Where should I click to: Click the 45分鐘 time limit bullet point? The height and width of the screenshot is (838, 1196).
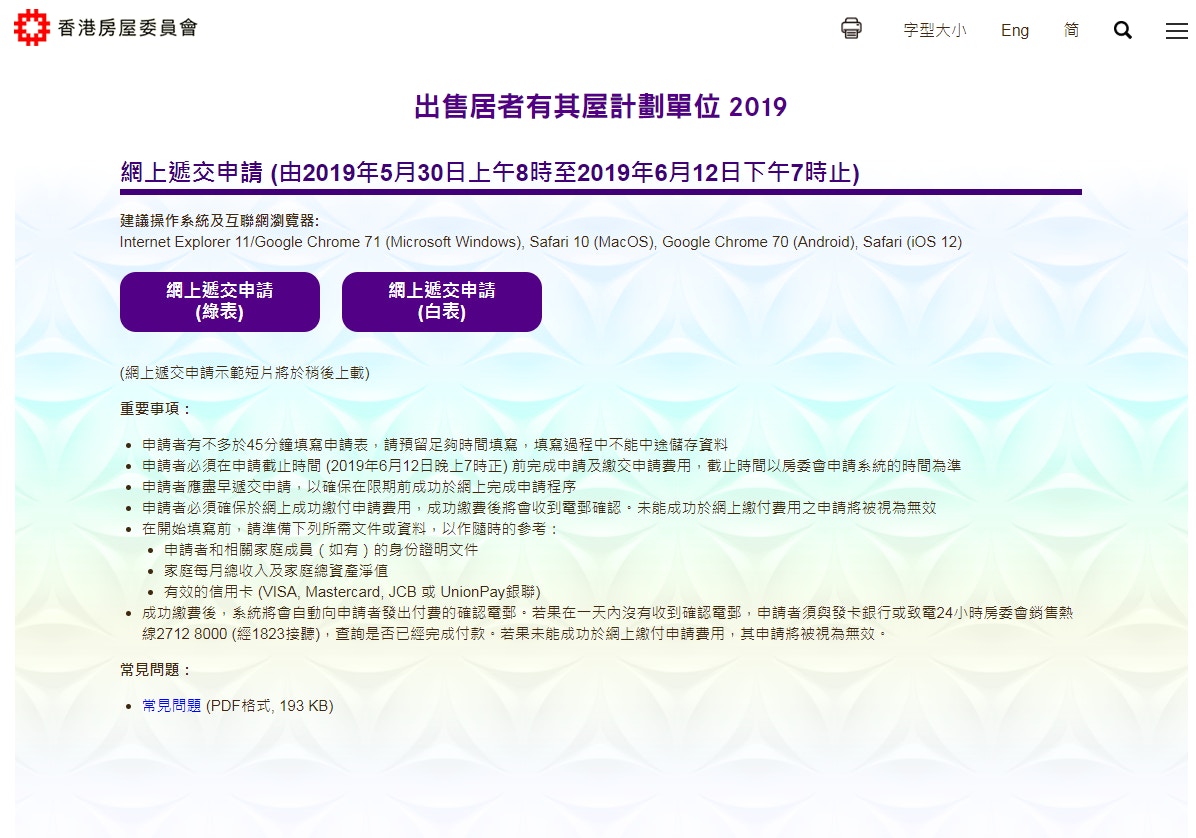coord(435,445)
